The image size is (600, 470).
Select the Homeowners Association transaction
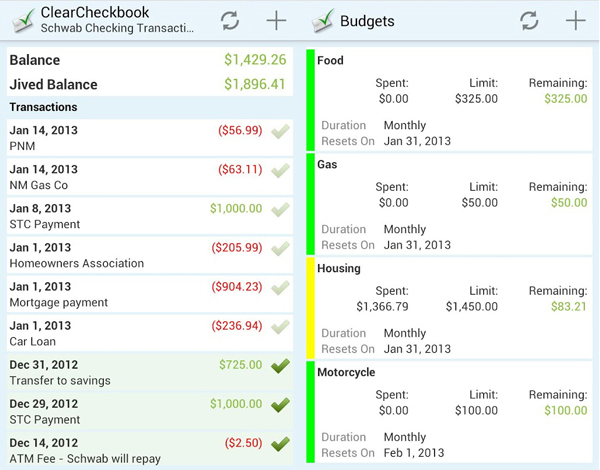(150, 255)
